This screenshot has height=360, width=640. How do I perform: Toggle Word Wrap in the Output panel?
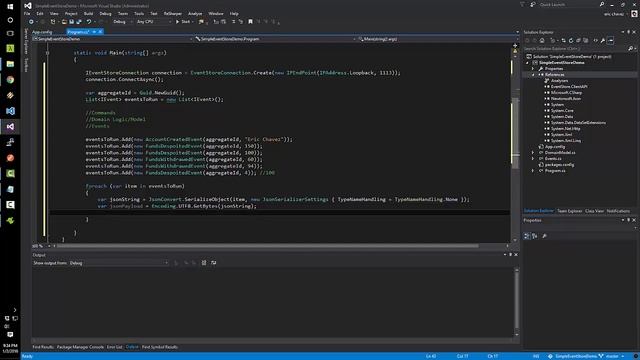213,263
